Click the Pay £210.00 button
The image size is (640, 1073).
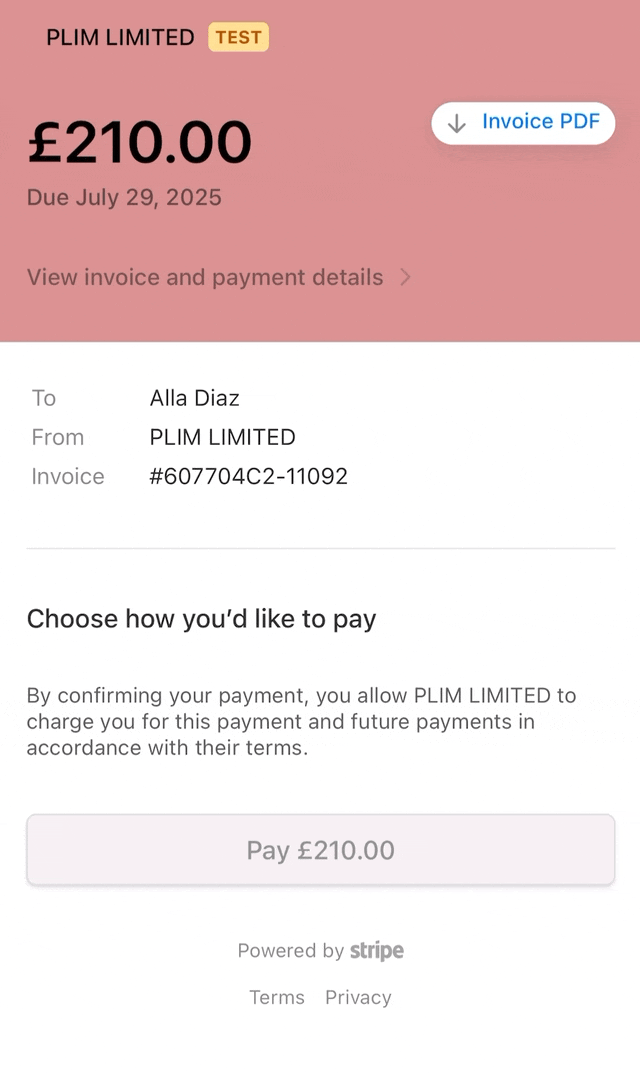(x=320, y=850)
